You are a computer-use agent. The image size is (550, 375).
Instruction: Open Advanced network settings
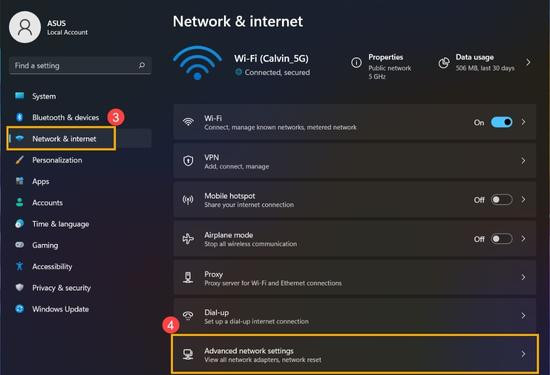pyautogui.click(x=355, y=354)
